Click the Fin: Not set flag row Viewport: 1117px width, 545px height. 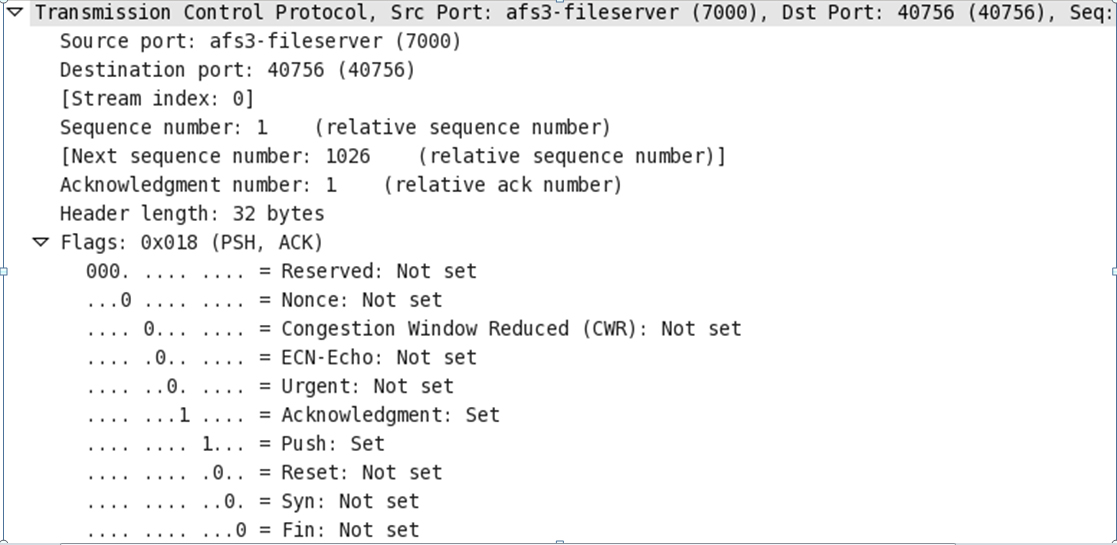click(253, 530)
